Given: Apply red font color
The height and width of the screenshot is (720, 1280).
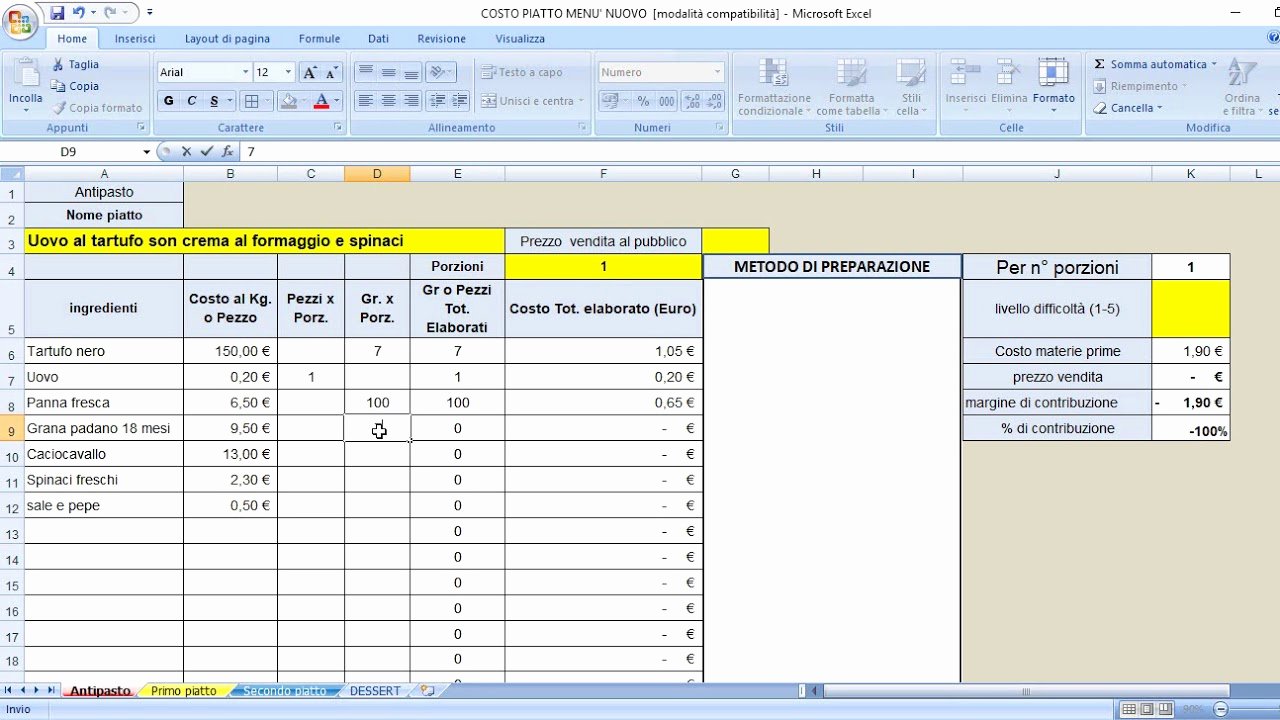Looking at the screenshot, I should point(321,101).
